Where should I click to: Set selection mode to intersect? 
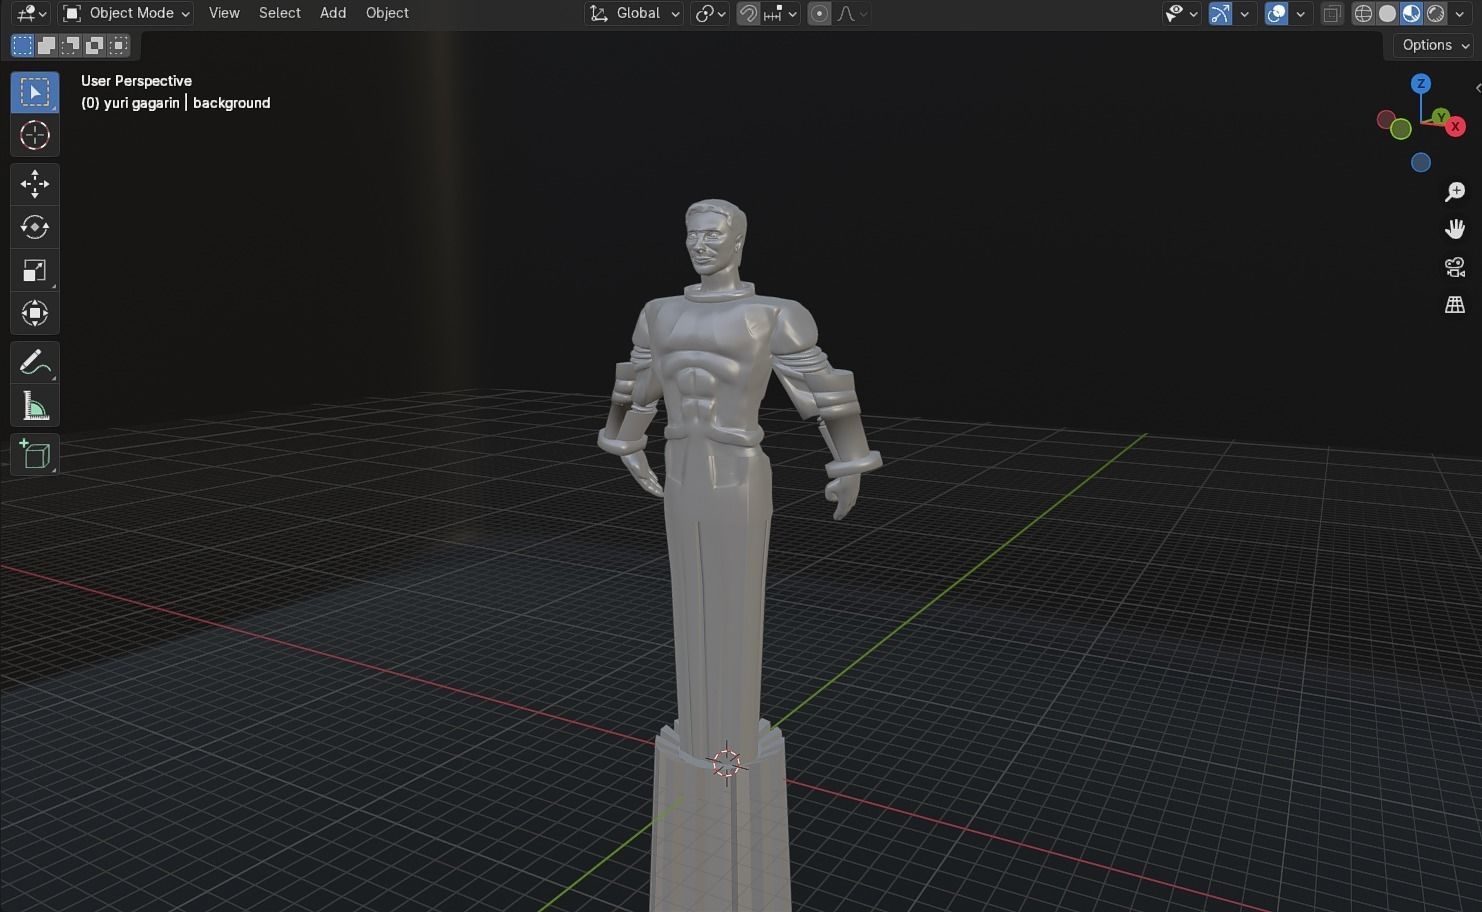coord(118,45)
